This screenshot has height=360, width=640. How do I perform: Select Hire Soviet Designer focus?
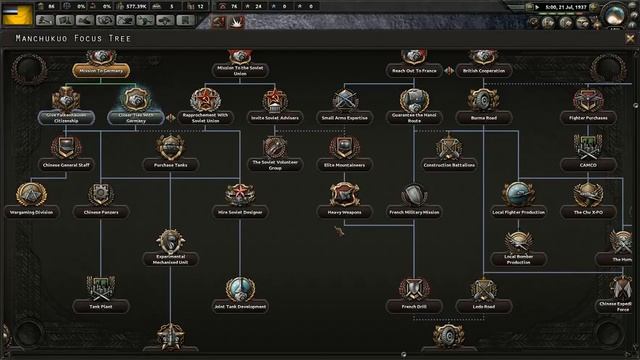(240, 212)
